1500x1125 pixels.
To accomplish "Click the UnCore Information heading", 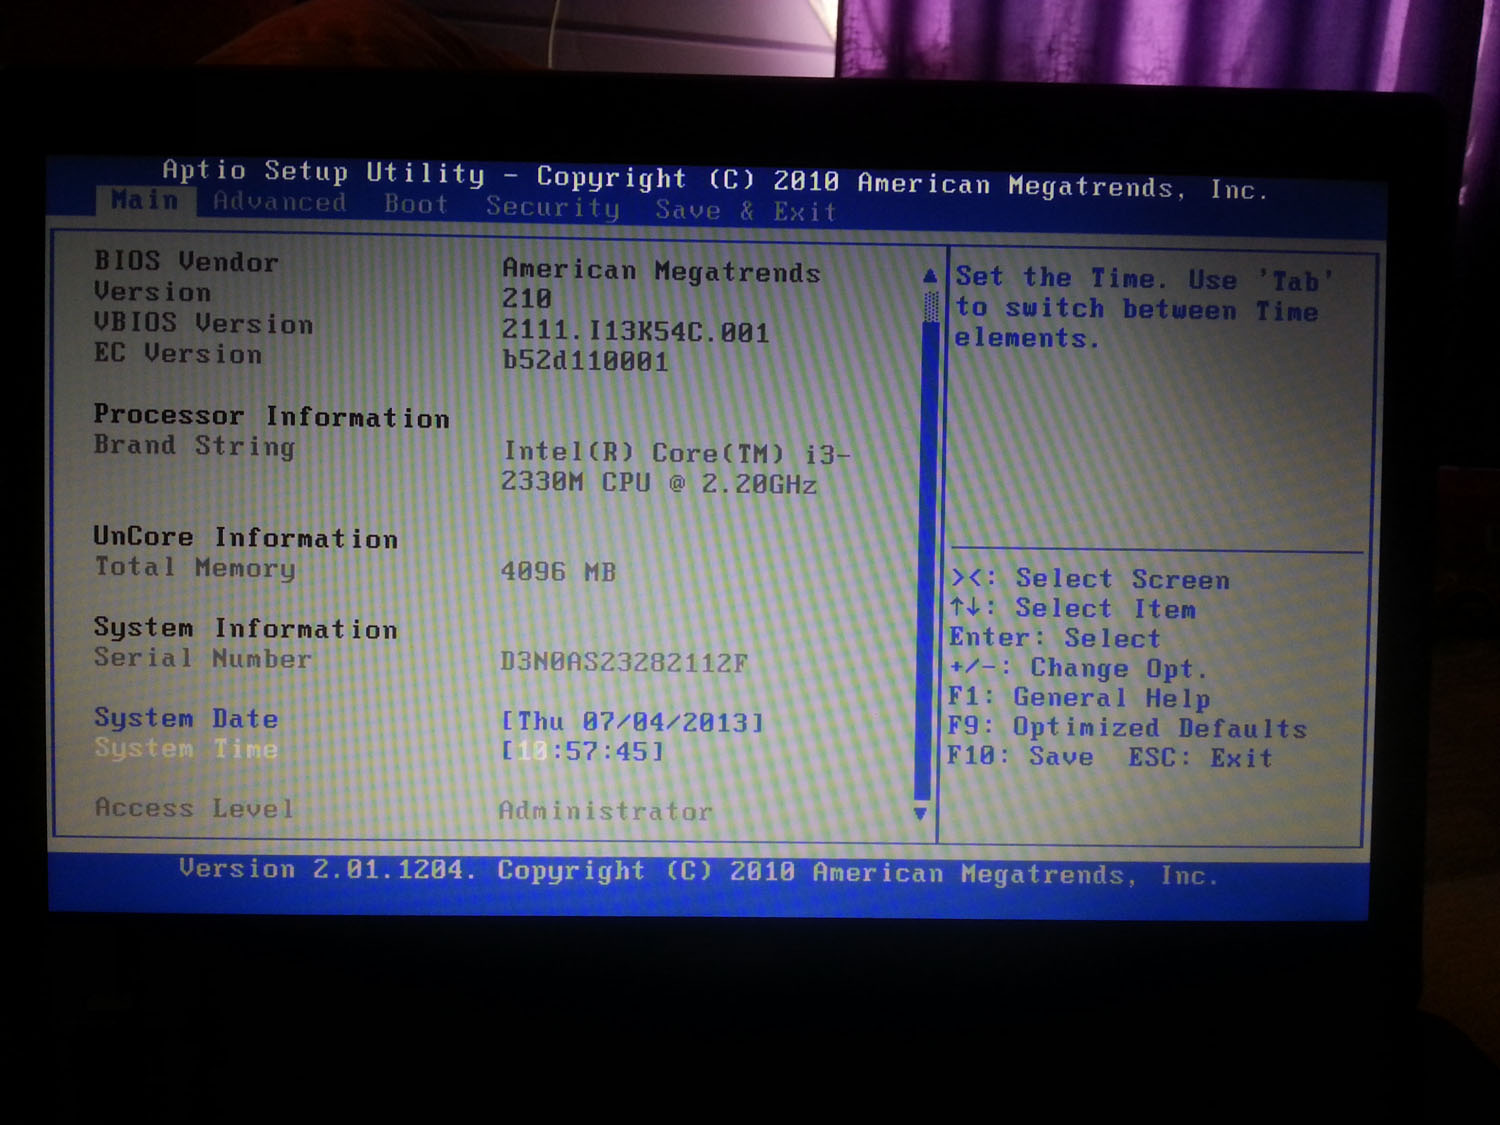I will [x=245, y=537].
